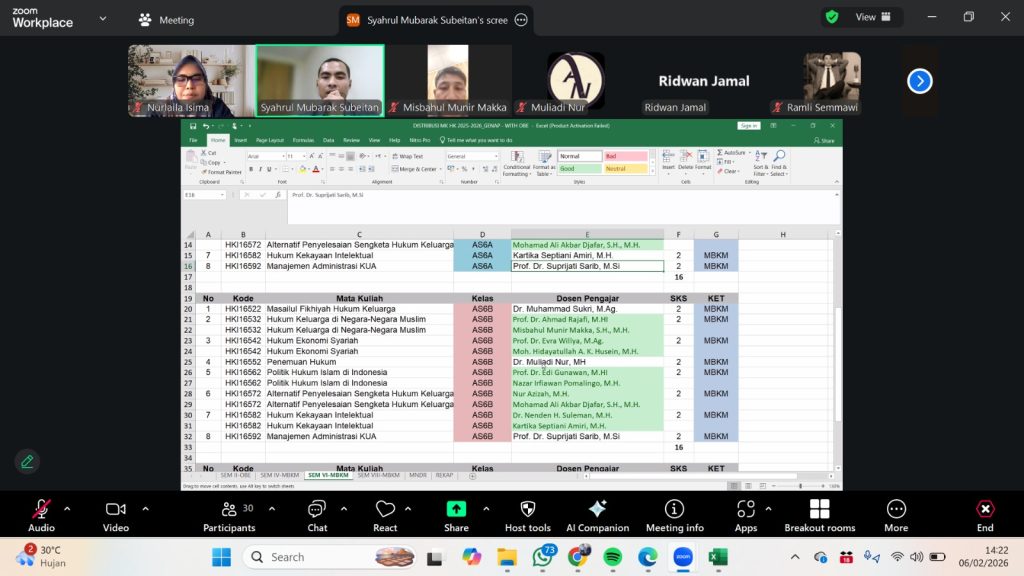Image resolution: width=1024 pixels, height=576 pixels.
Task: Start the camera with the Video button
Action: click(116, 514)
